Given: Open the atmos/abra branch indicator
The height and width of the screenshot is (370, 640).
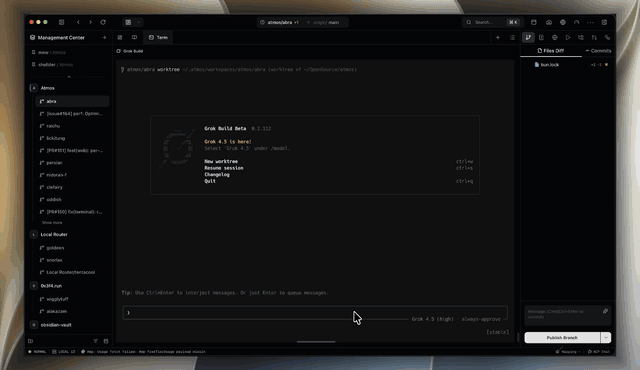Looking at the screenshot, I should pyautogui.click(x=280, y=22).
